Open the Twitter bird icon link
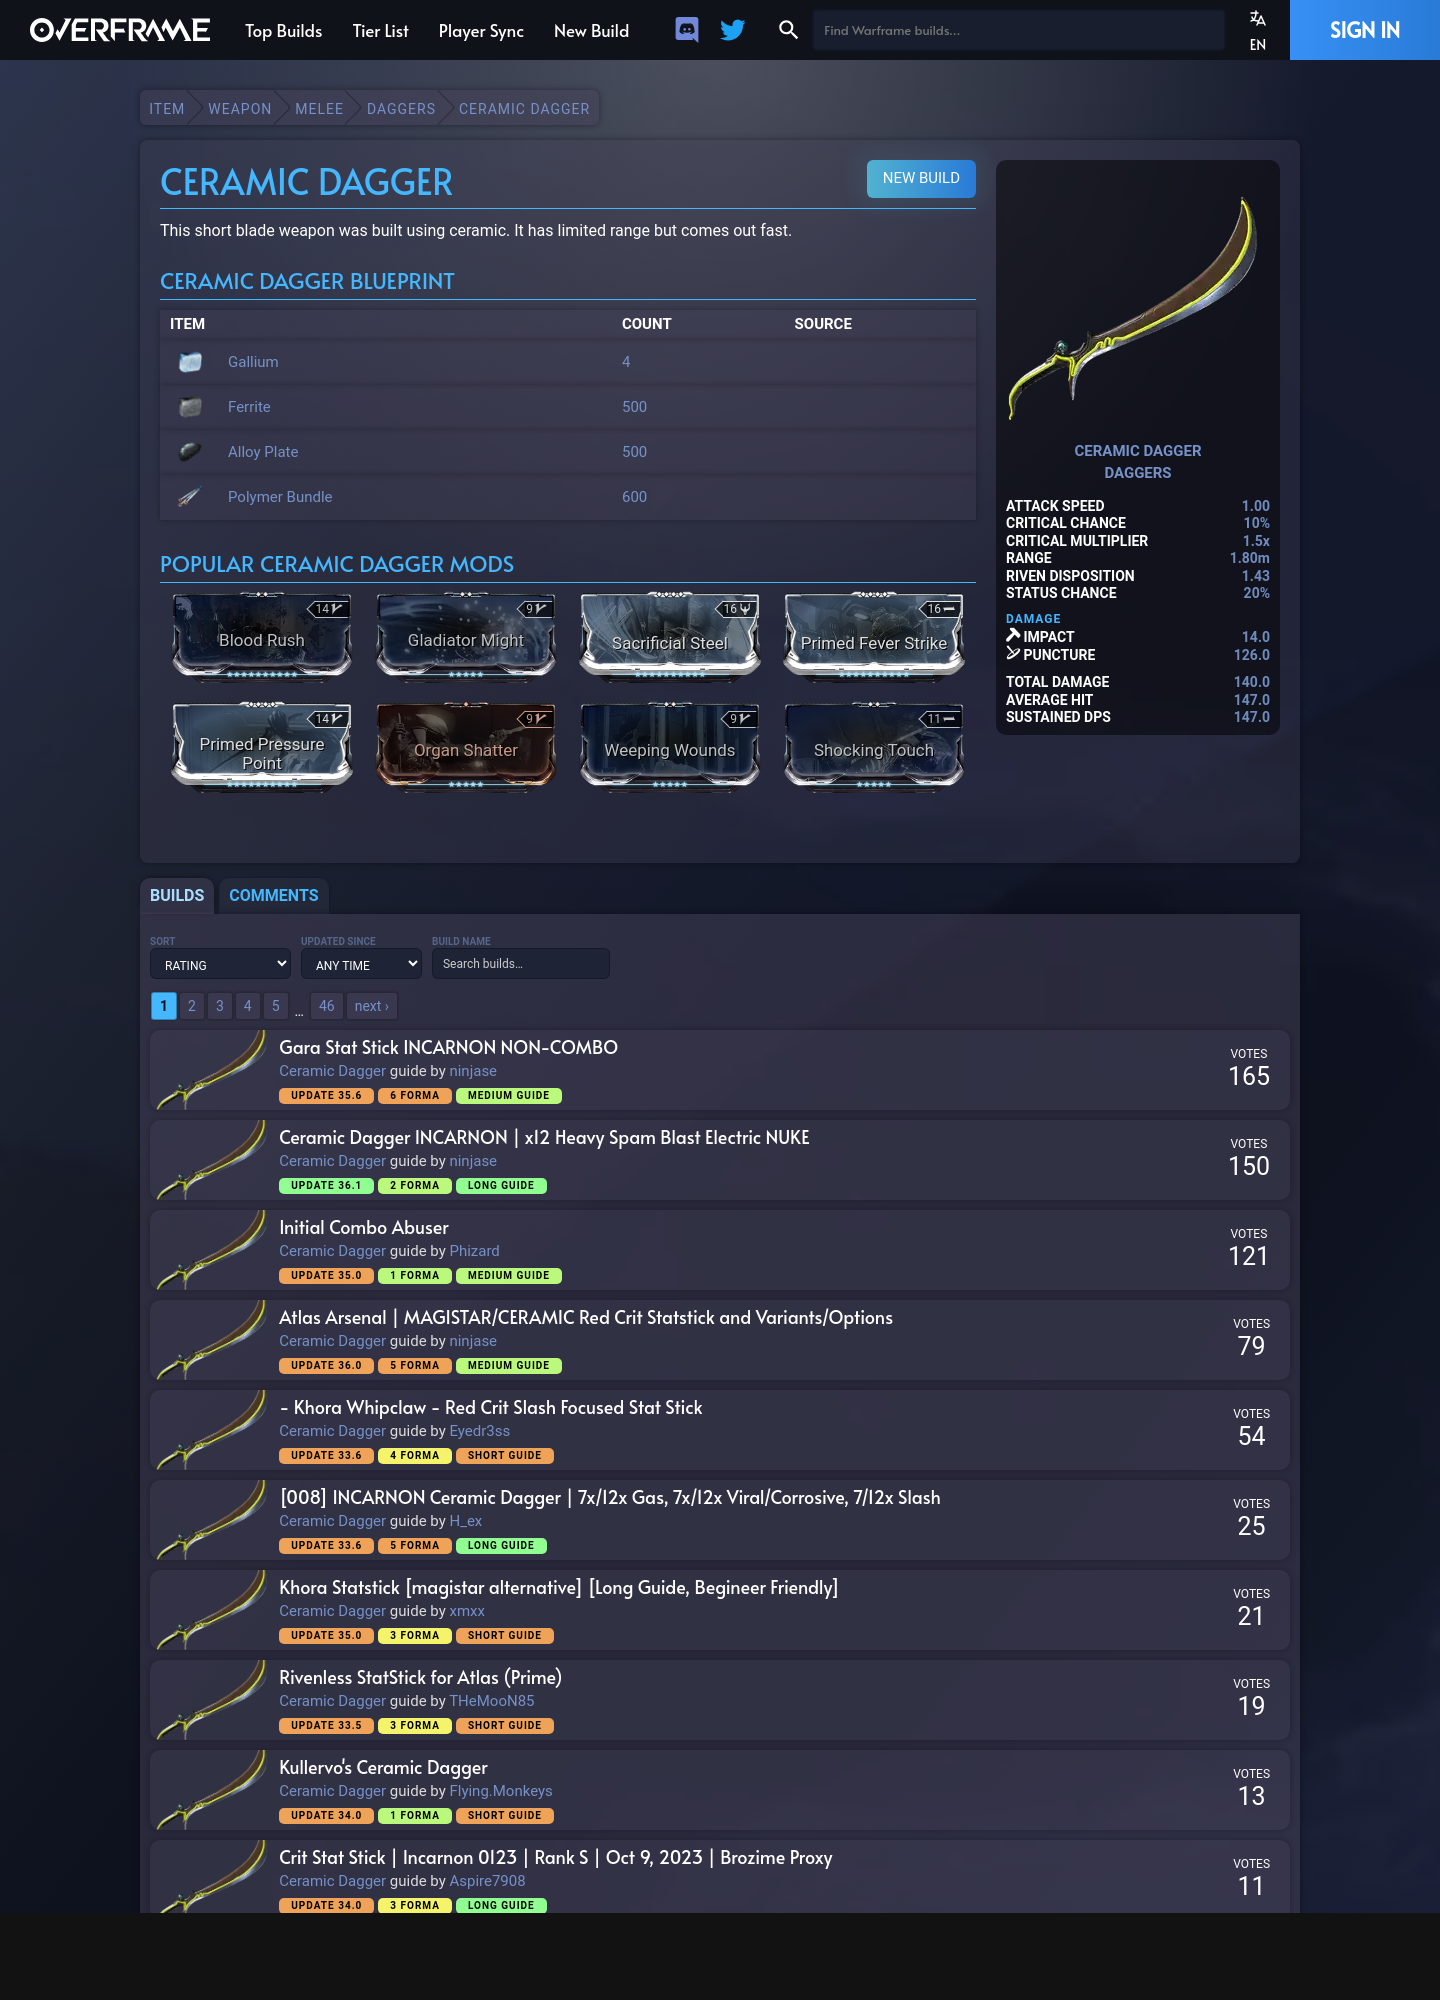The height and width of the screenshot is (2000, 1440). 733,30
